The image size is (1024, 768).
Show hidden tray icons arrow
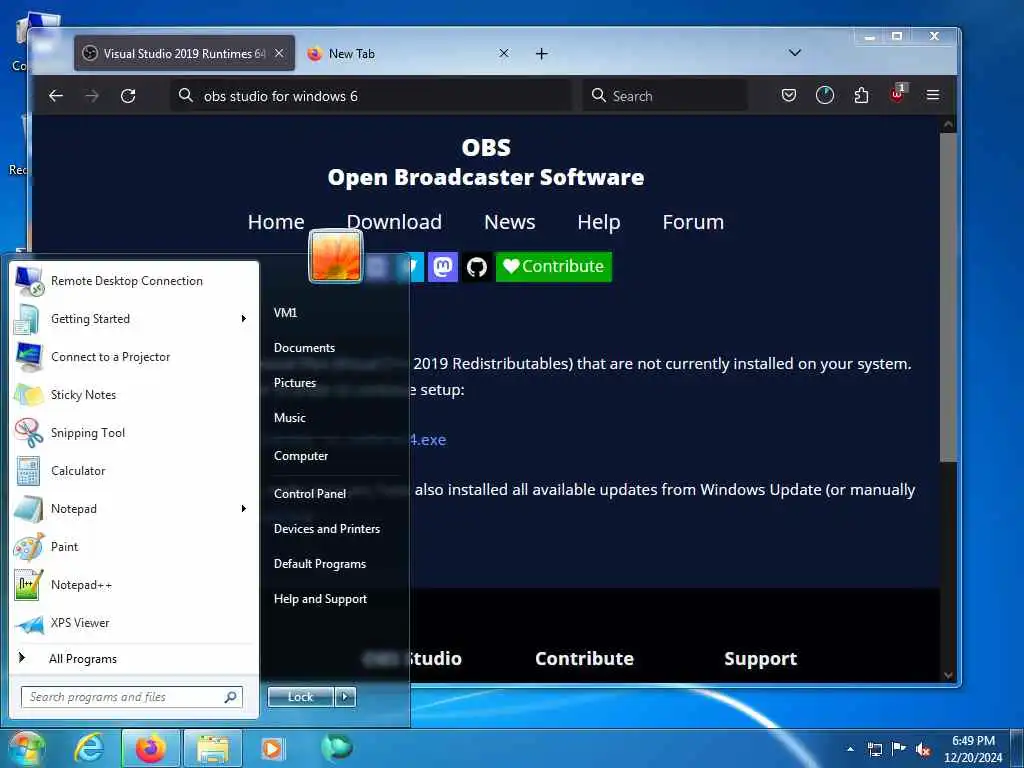tap(850, 750)
